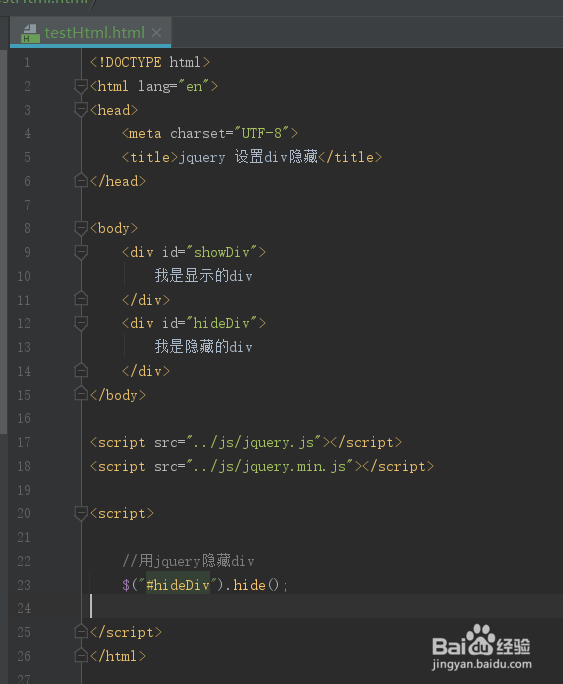Image resolution: width=563 pixels, height=684 pixels.
Task: Click fold end marker at line 11 </div>
Action: coord(81,299)
